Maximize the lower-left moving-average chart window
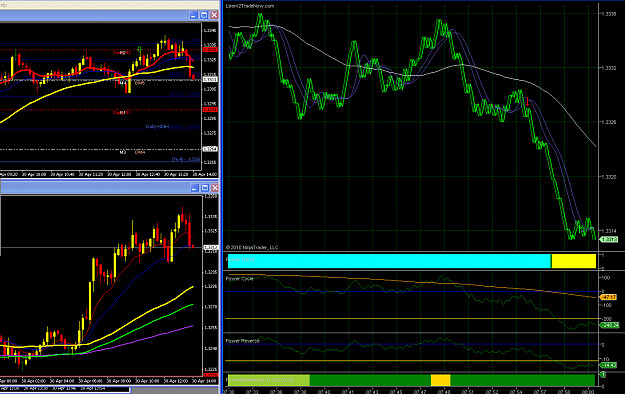 204,188
